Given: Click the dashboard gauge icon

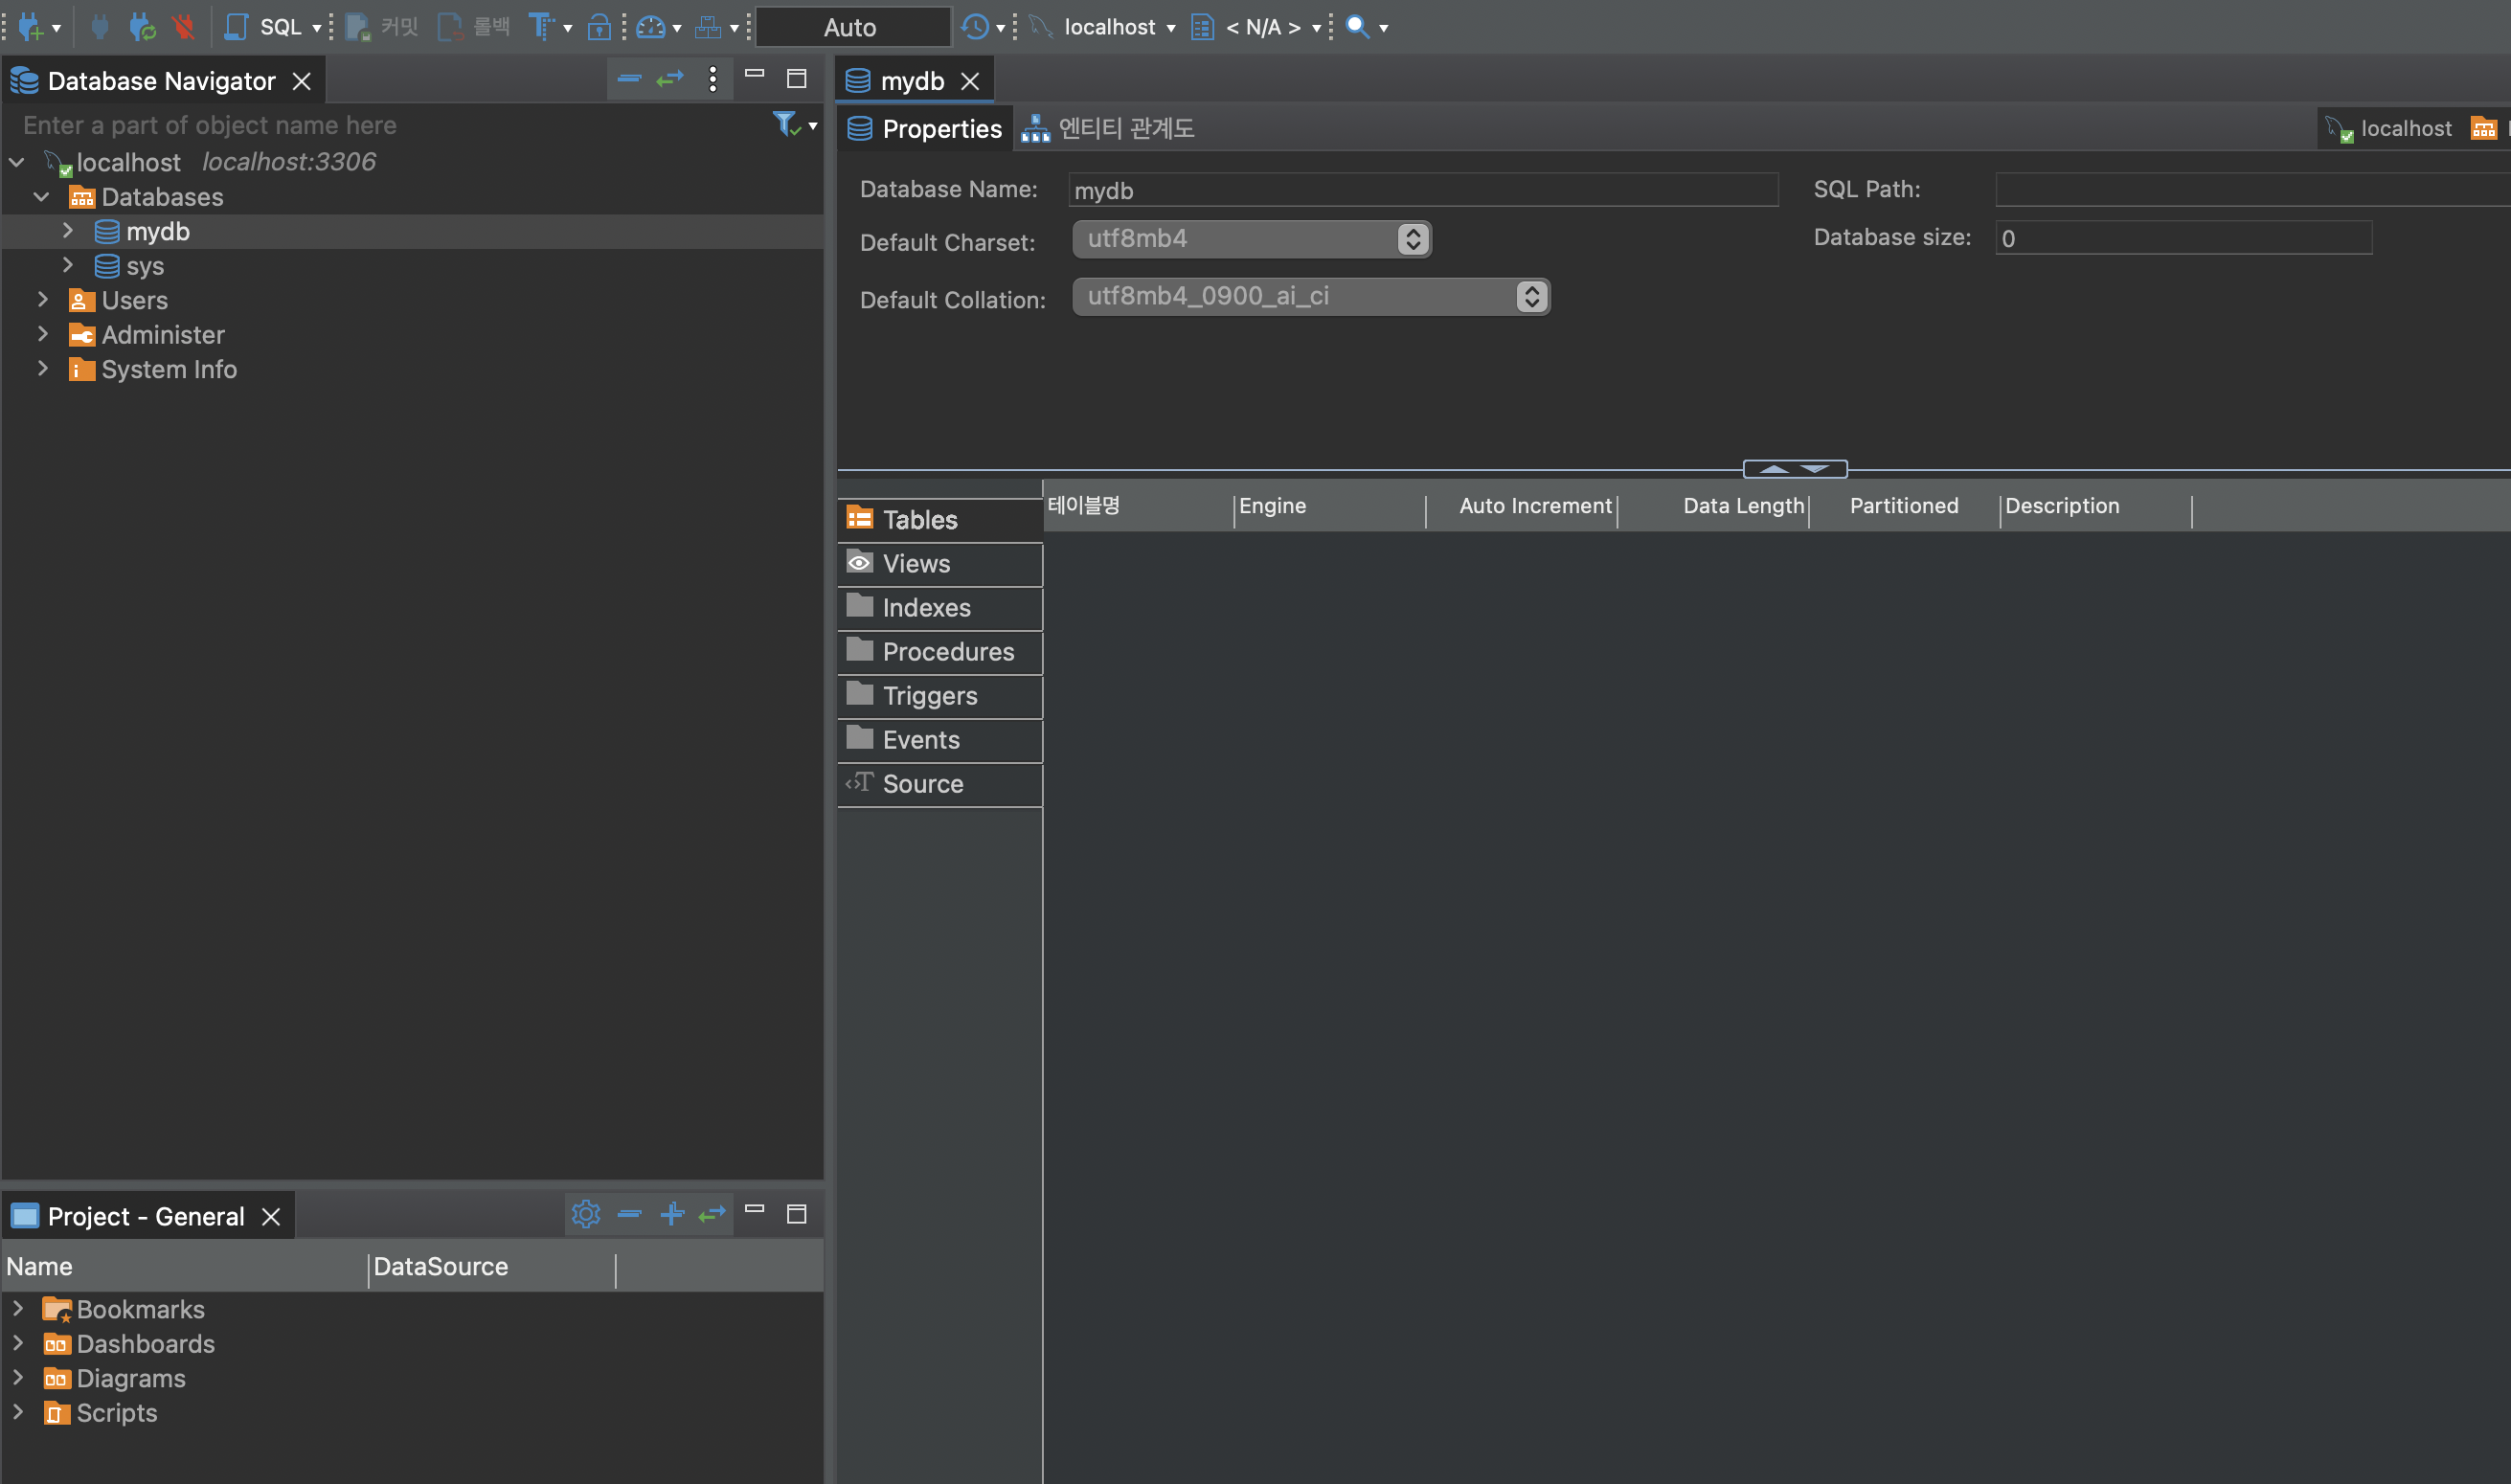Looking at the screenshot, I should click(x=651, y=27).
